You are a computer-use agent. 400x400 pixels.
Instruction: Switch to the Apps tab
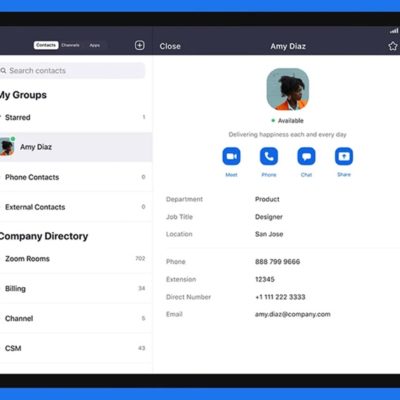click(x=95, y=45)
